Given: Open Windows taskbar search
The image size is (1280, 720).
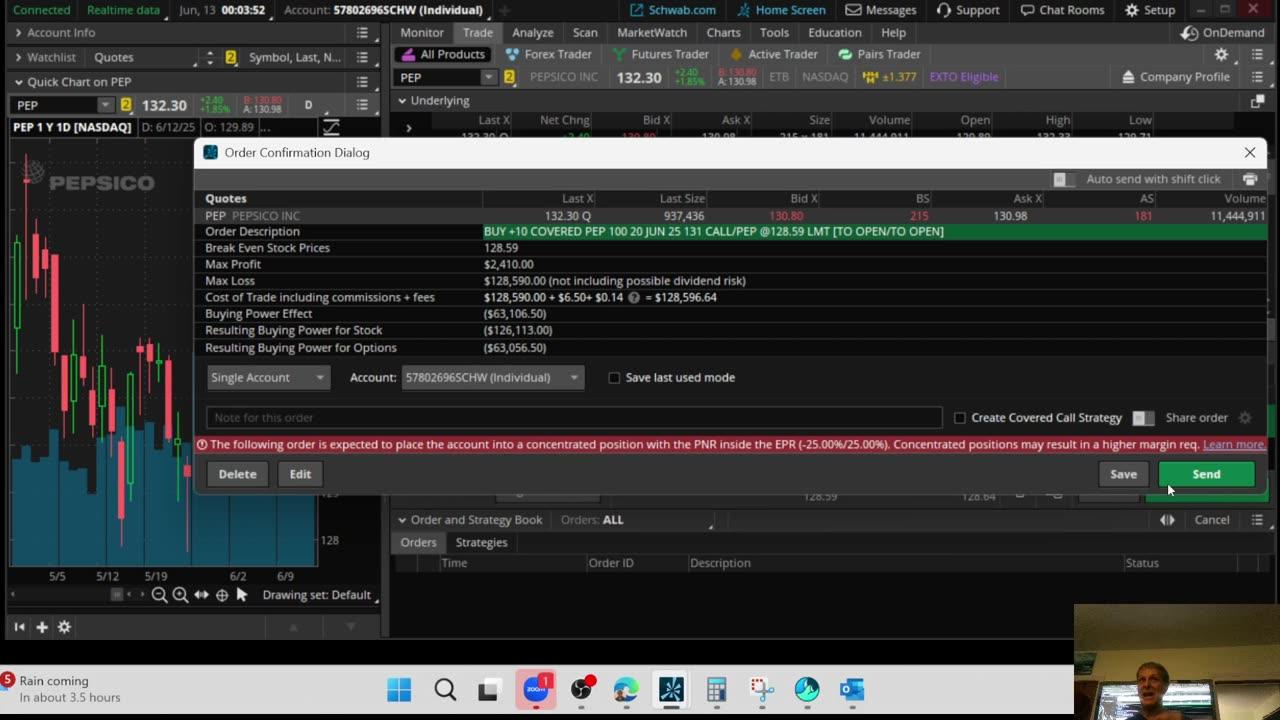Looking at the screenshot, I should pyautogui.click(x=445, y=690).
